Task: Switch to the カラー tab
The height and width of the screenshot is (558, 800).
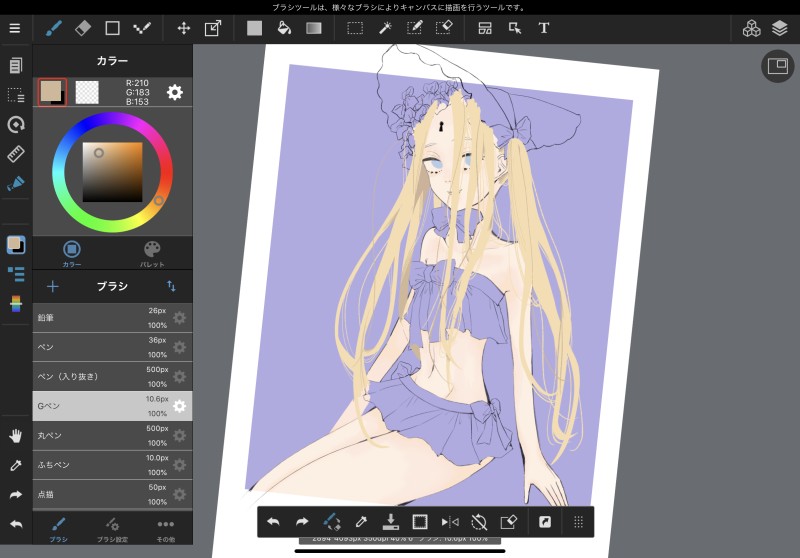Action: [72, 253]
